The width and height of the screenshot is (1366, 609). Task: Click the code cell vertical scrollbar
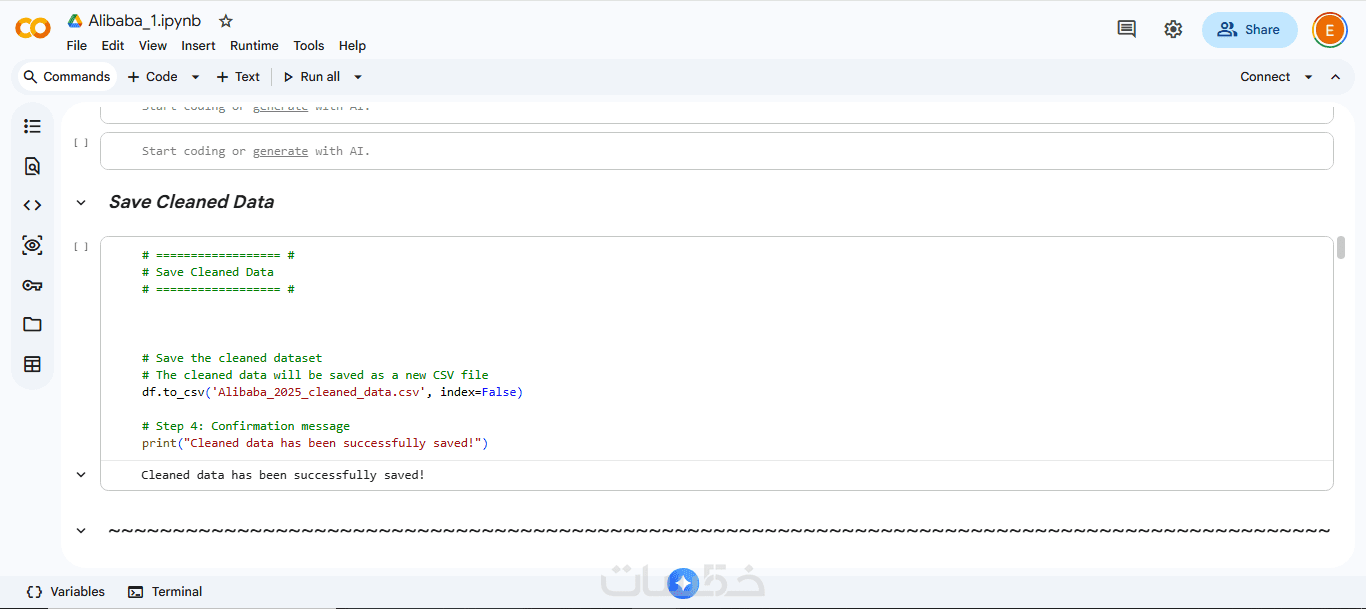click(1341, 247)
